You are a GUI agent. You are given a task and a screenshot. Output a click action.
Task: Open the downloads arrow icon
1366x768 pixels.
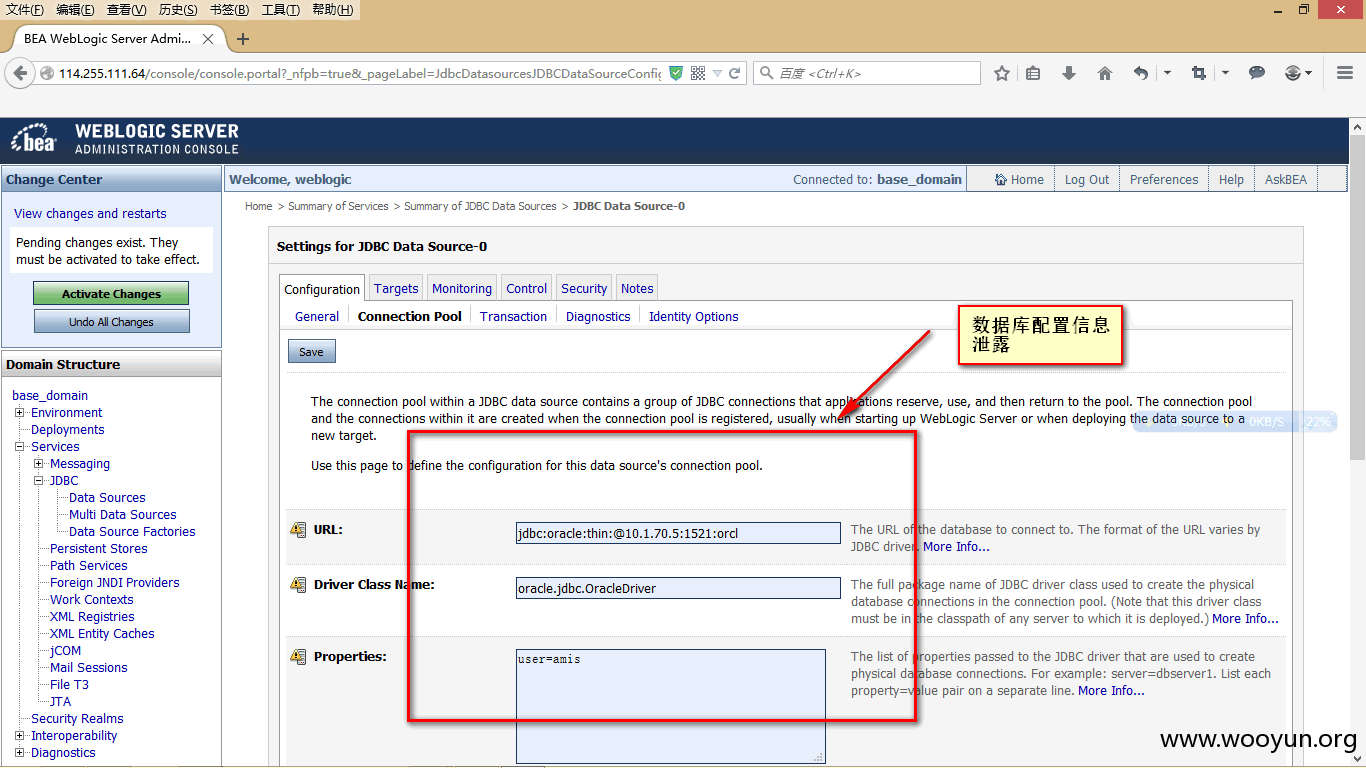[1069, 73]
